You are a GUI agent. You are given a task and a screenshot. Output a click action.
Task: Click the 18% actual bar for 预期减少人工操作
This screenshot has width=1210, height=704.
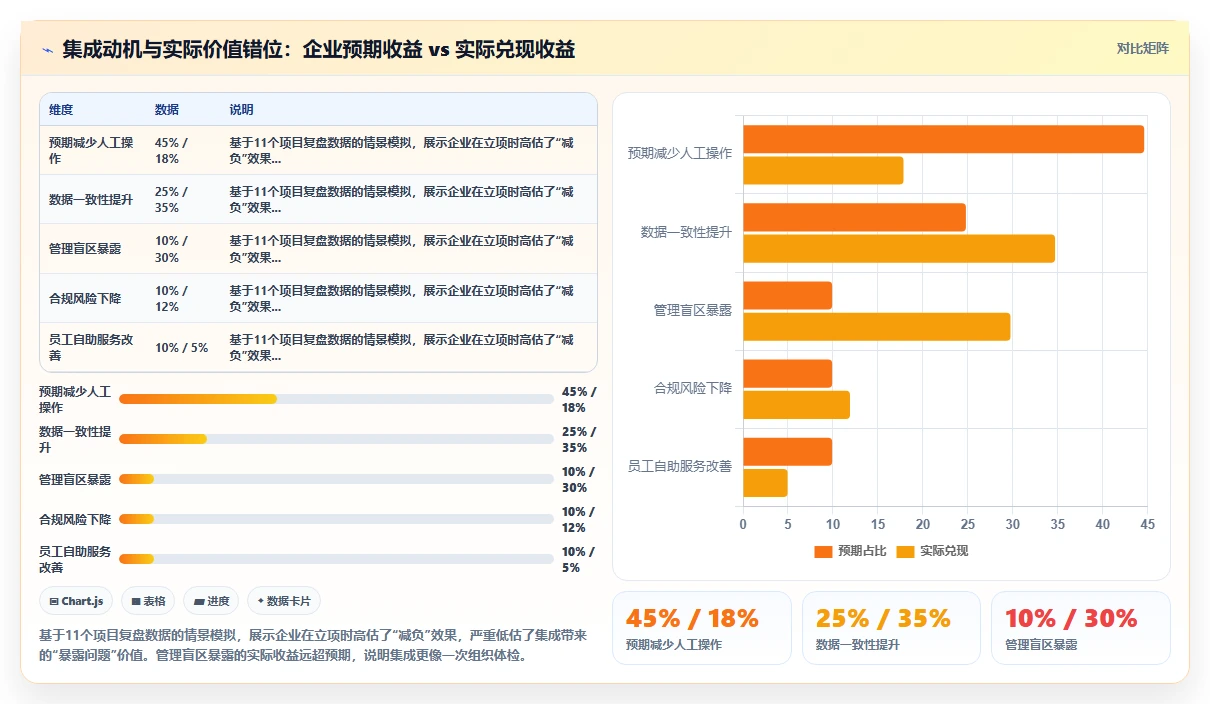[823, 170]
